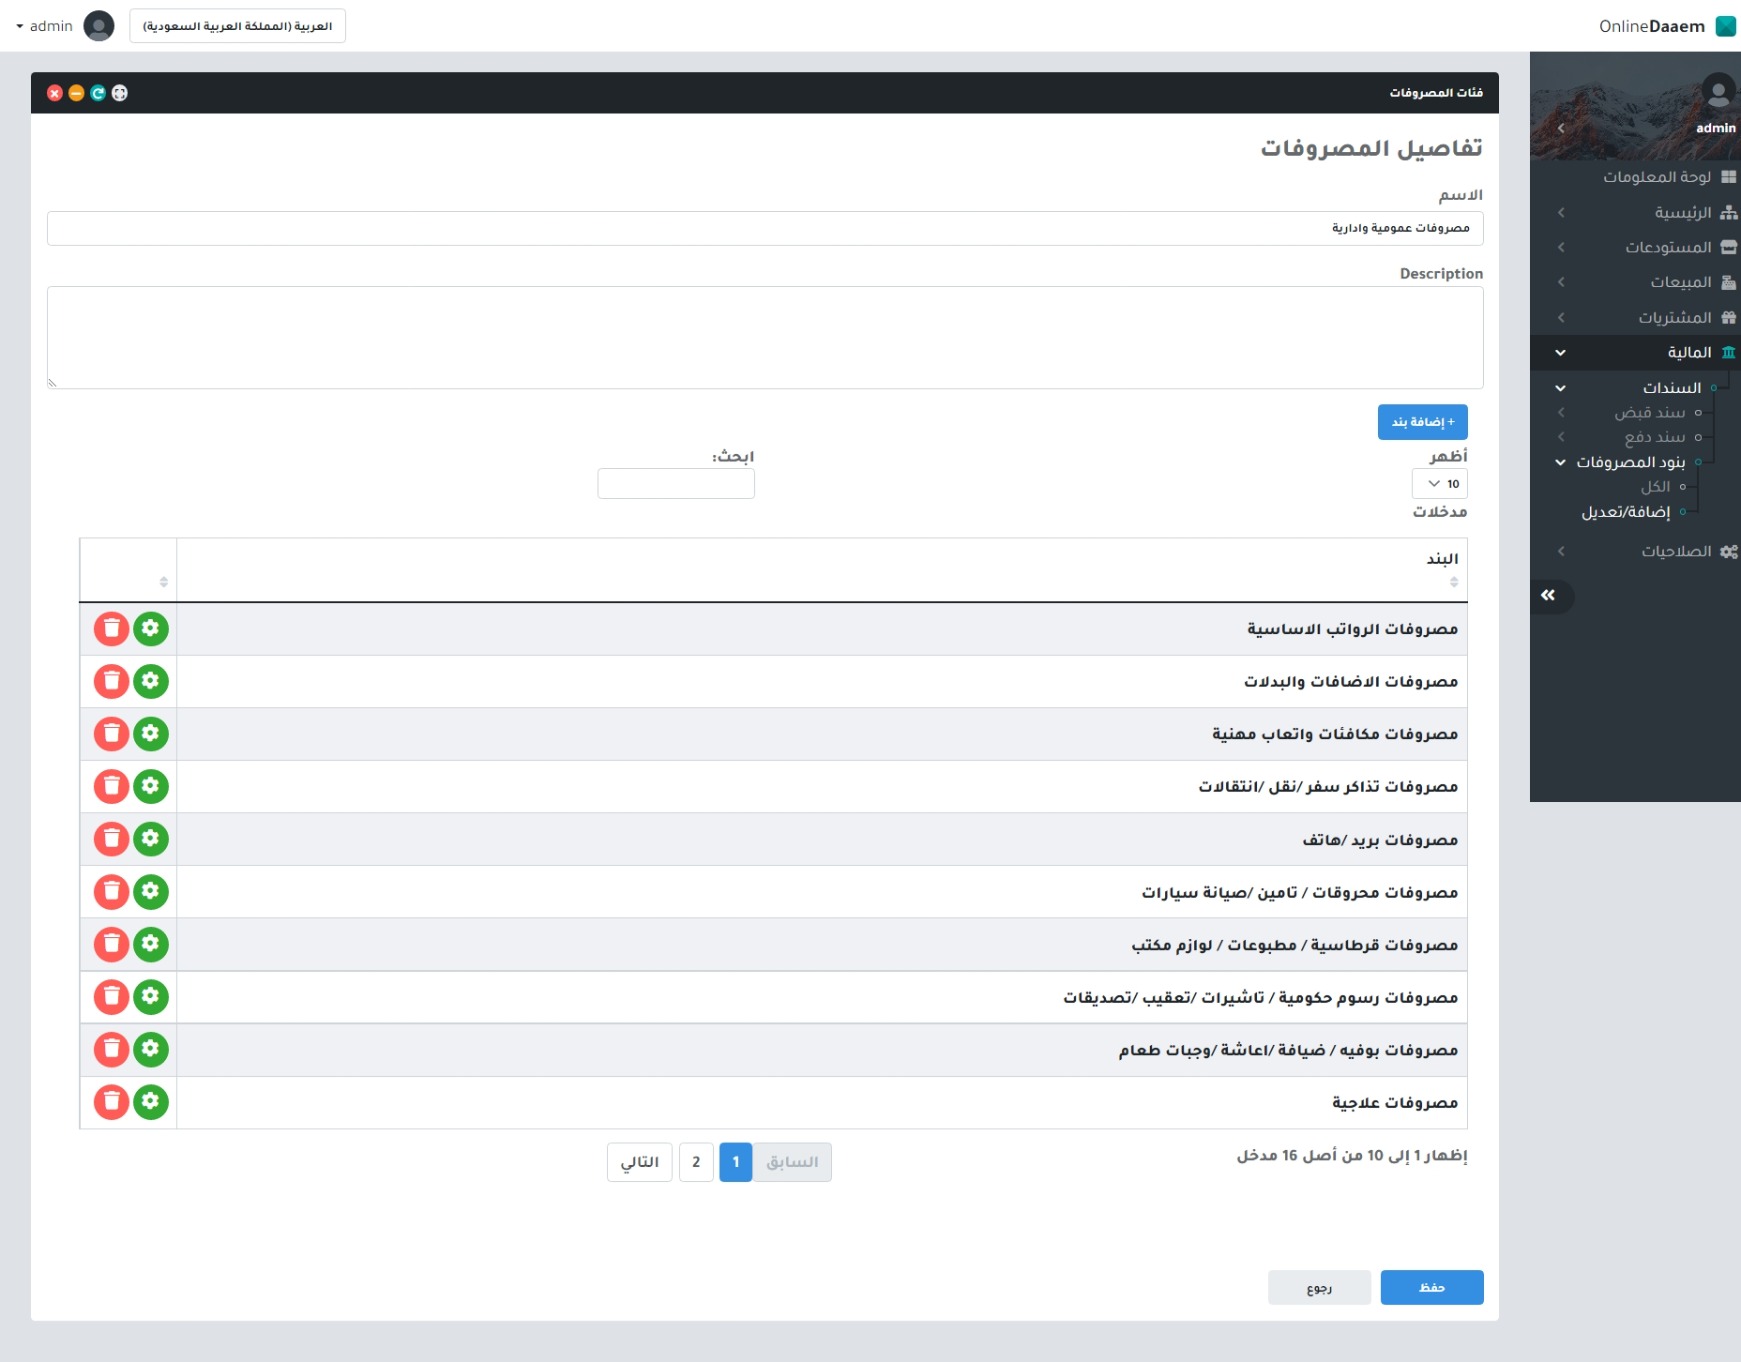1741x1362 pixels.
Task: Open the language selector العربية dropdown
Action: point(237,26)
